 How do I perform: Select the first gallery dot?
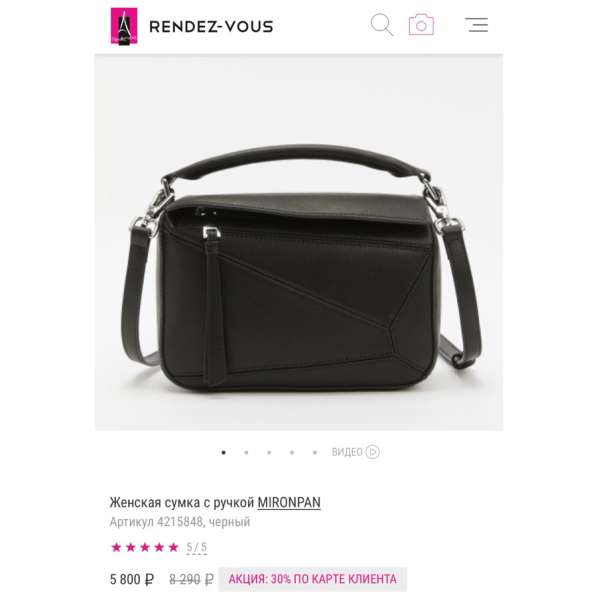coord(223,452)
